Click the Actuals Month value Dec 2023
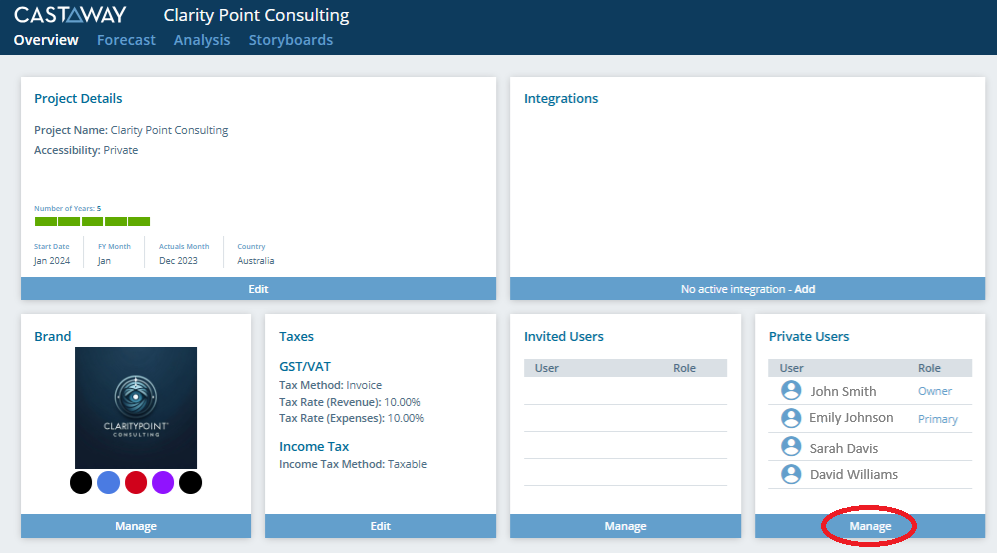 click(178, 261)
